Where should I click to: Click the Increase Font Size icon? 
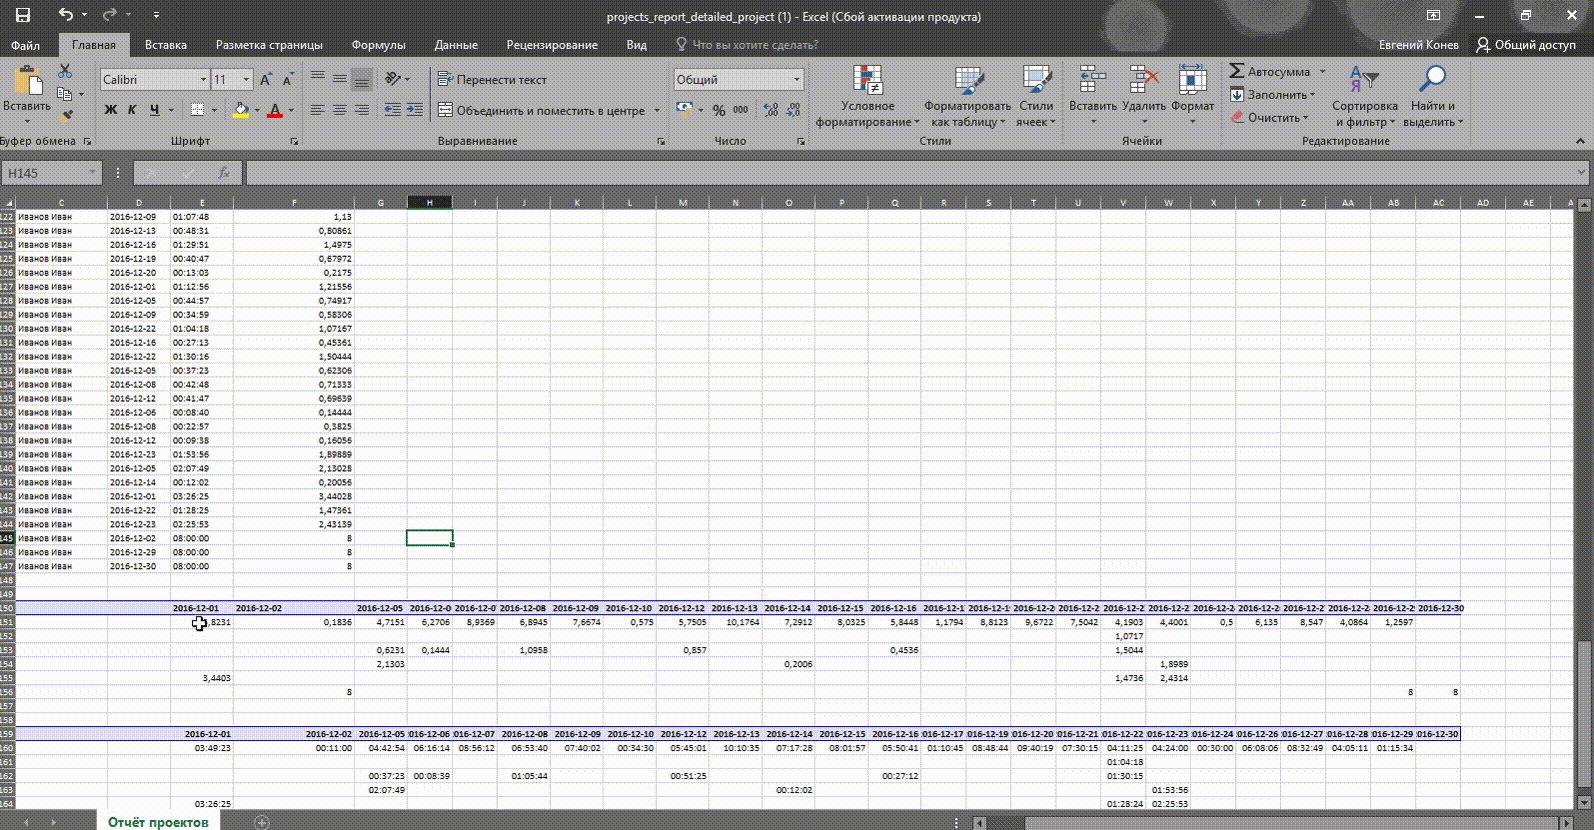pyautogui.click(x=266, y=80)
